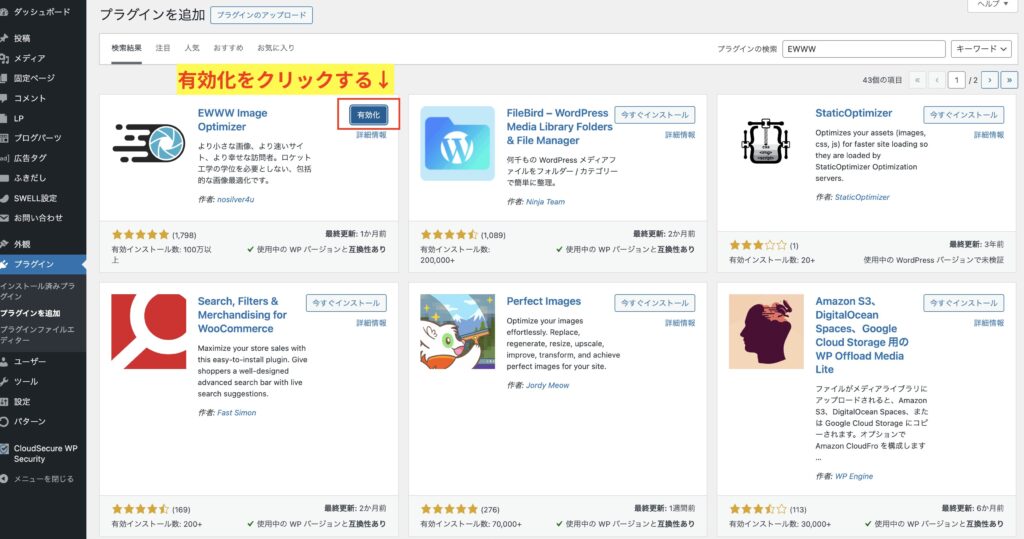The height and width of the screenshot is (539, 1024).
Task: Jump to last page of plugin results
Action: 1009,80
